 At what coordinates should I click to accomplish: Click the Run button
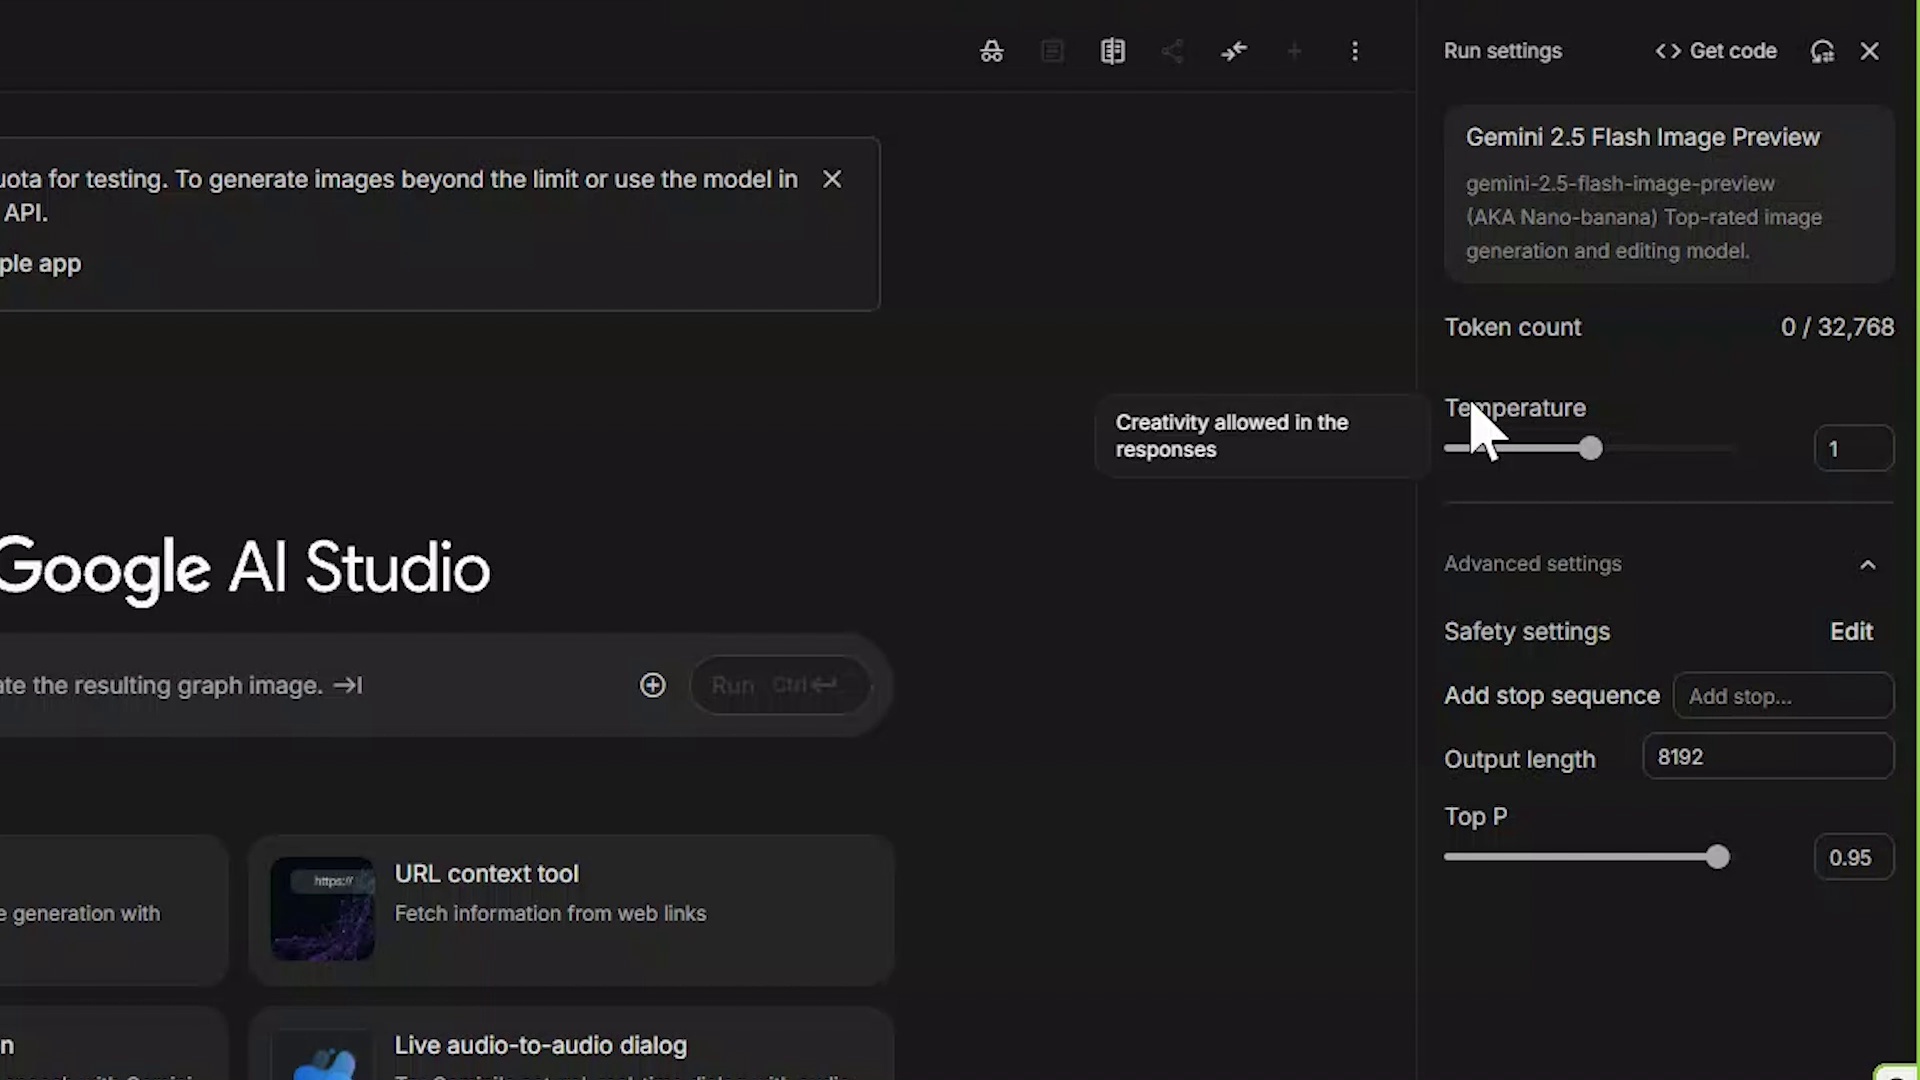pos(779,685)
